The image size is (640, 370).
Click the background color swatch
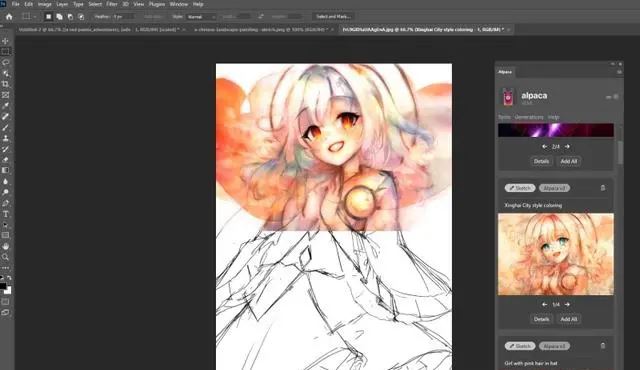(x=8, y=290)
